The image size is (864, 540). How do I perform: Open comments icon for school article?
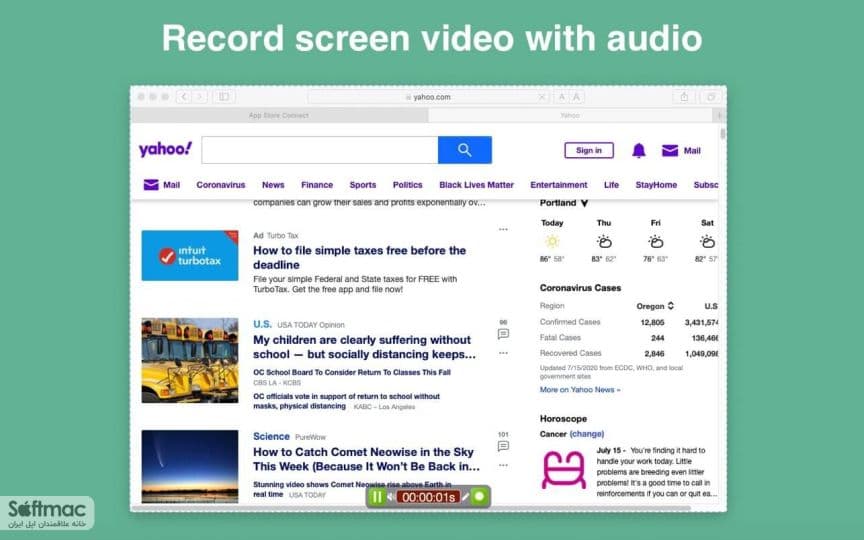click(503, 334)
